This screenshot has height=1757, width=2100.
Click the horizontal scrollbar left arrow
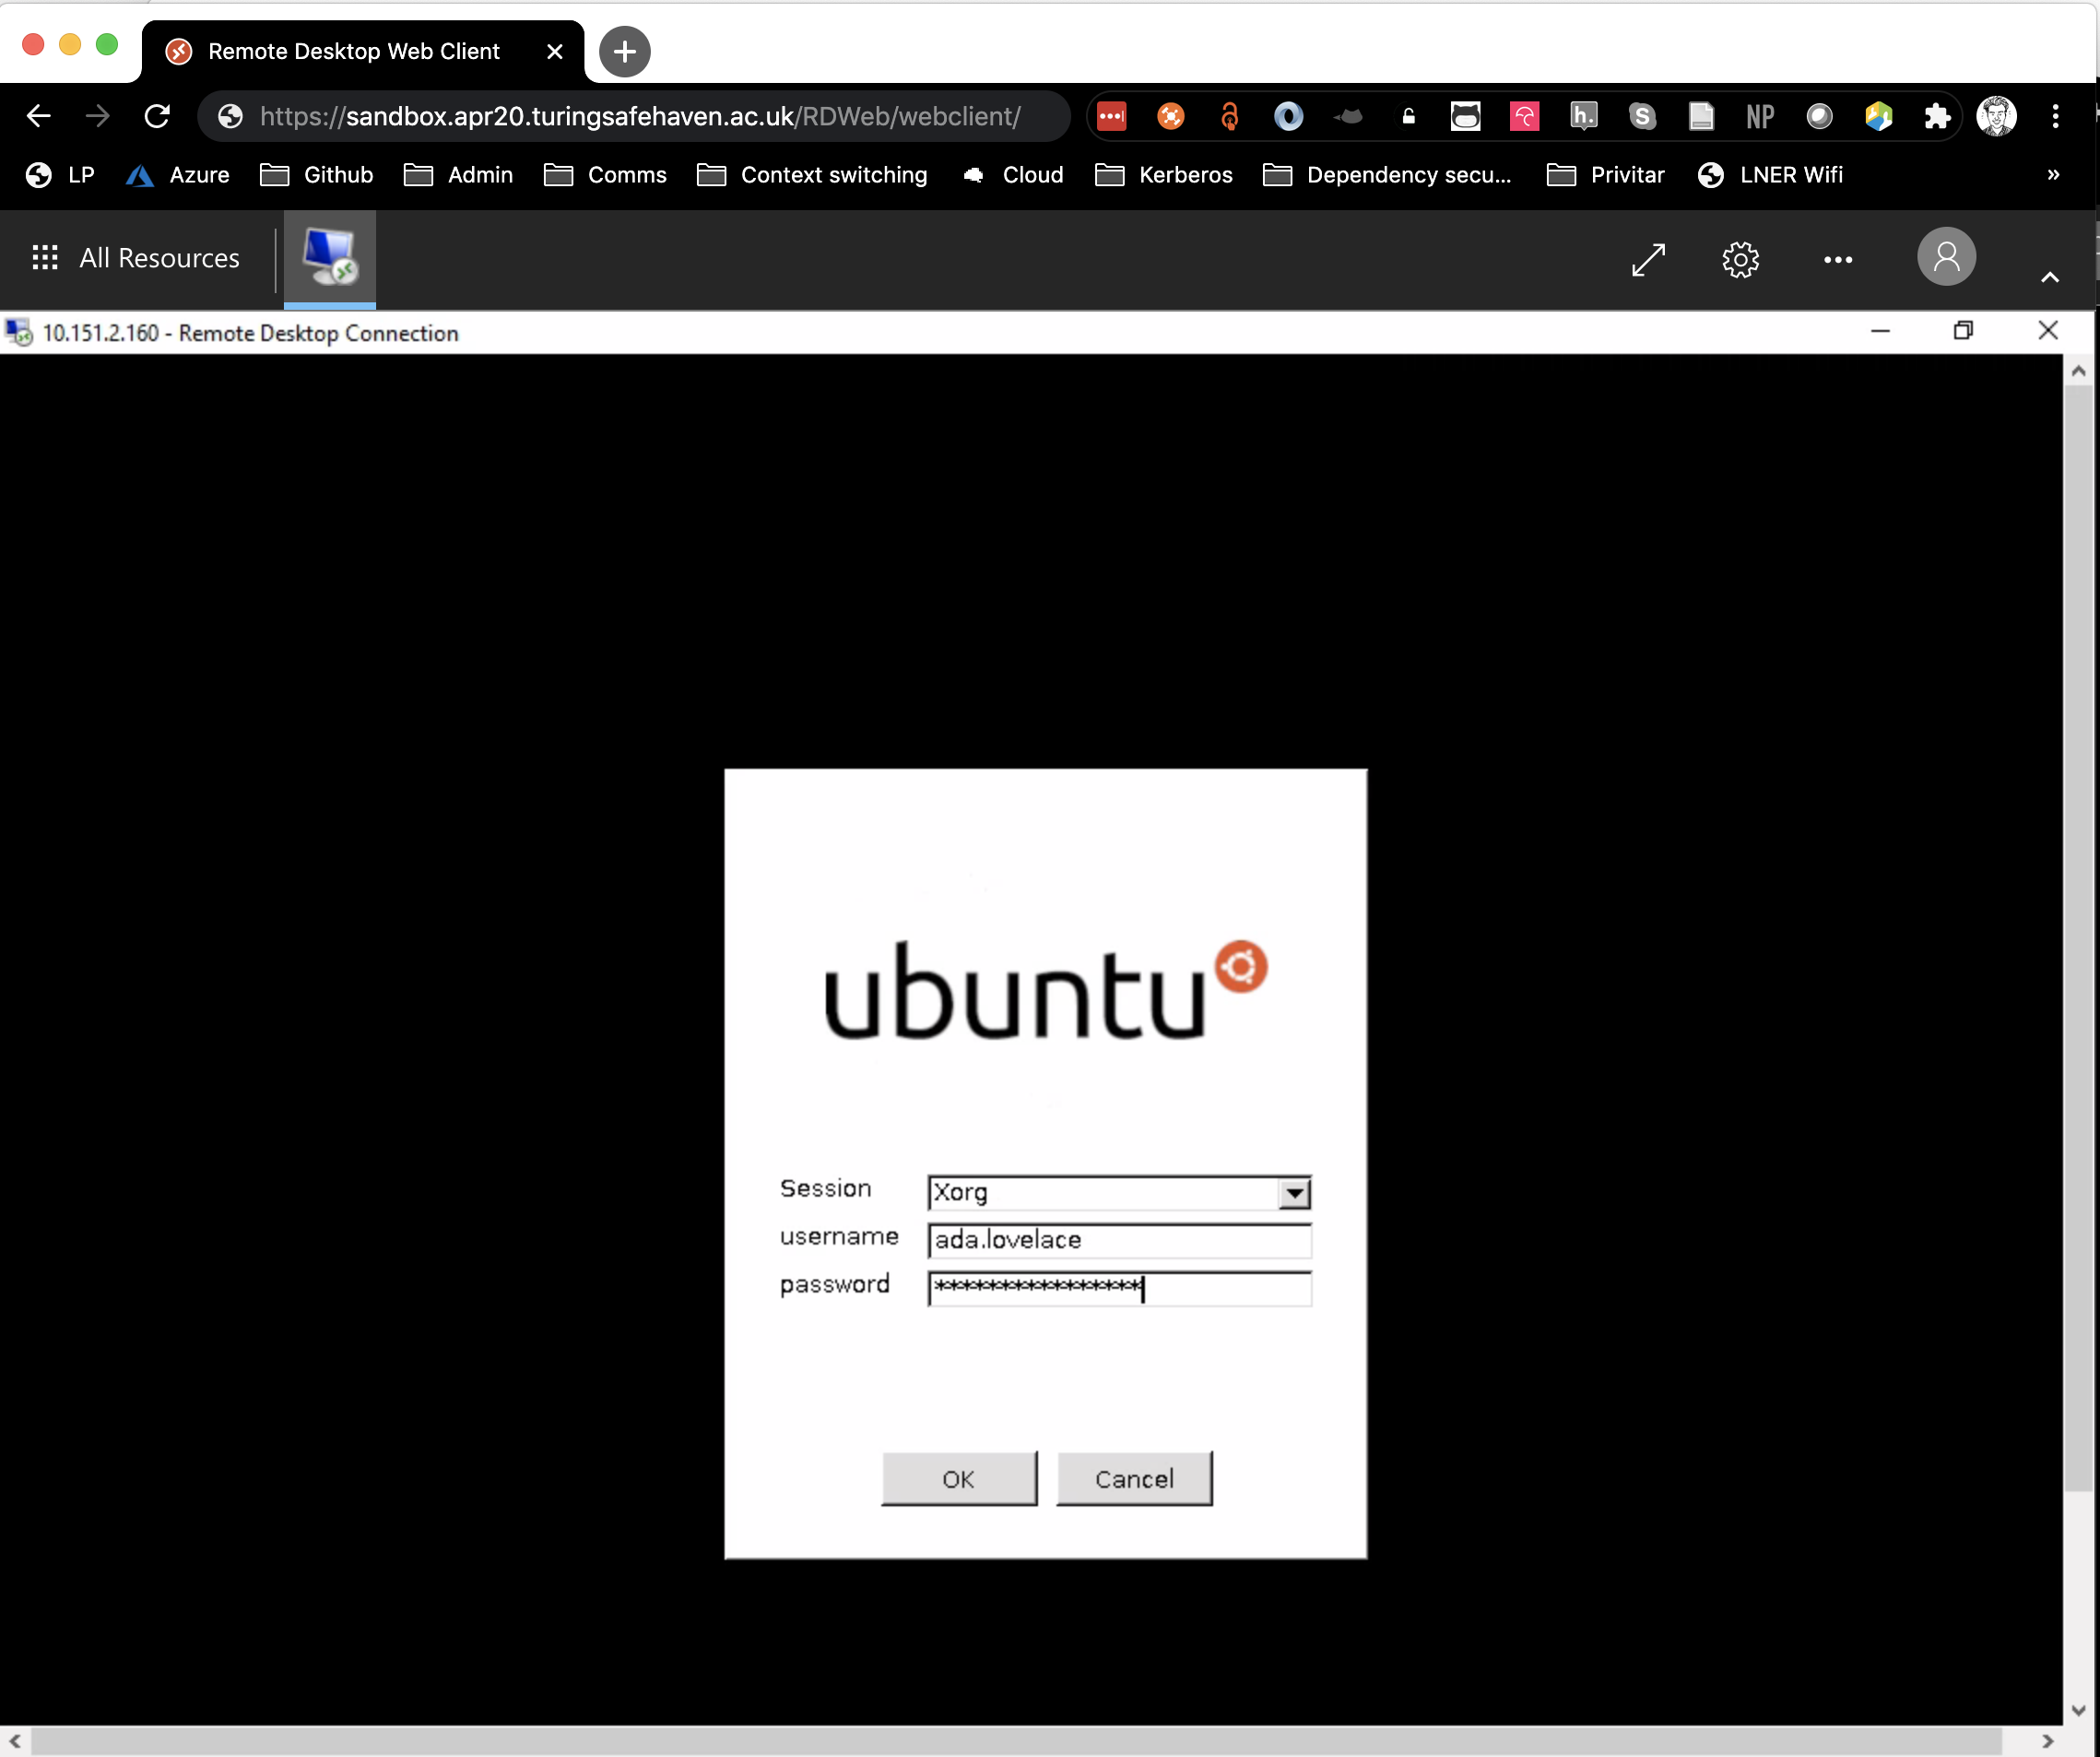click(x=15, y=1741)
